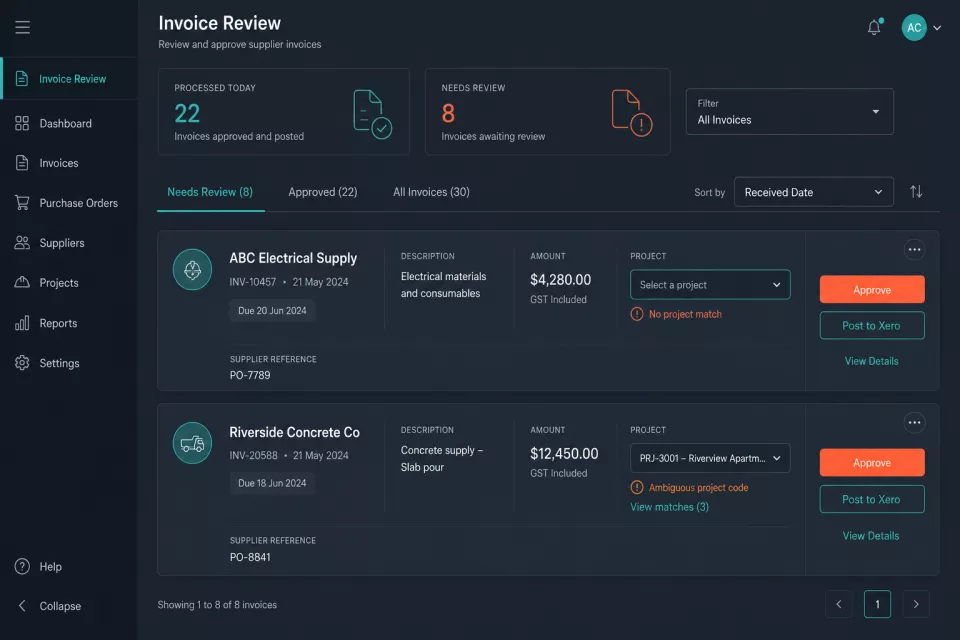Viewport: 960px width, 640px height.
Task: Click the Processed Today document-check icon
Action: point(372,114)
